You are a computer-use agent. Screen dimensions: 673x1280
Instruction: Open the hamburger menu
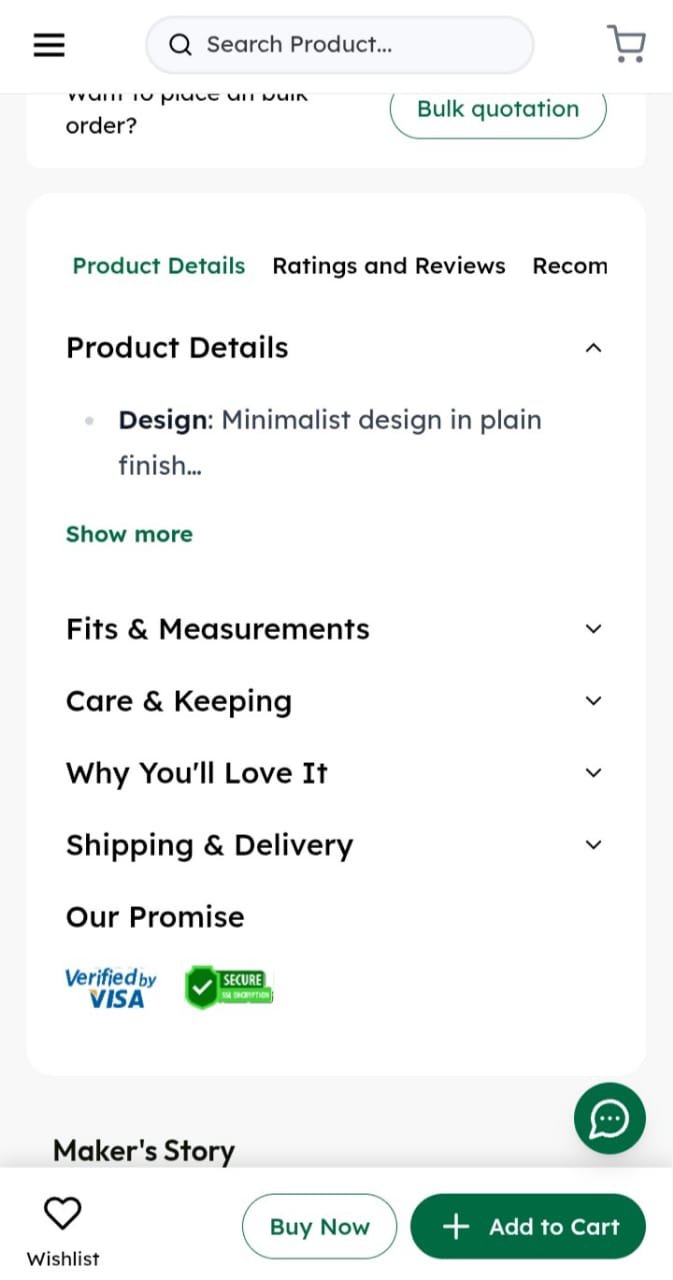[49, 45]
